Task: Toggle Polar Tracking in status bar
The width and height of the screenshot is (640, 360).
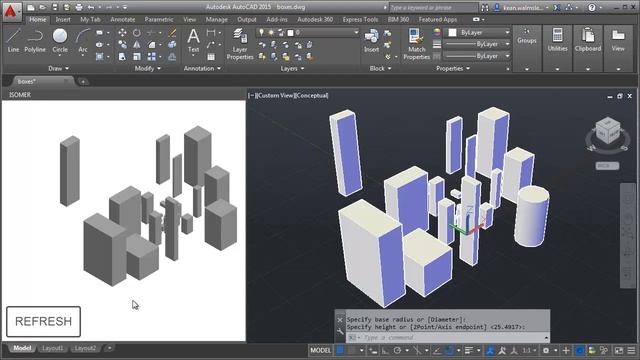Action: 397,351
